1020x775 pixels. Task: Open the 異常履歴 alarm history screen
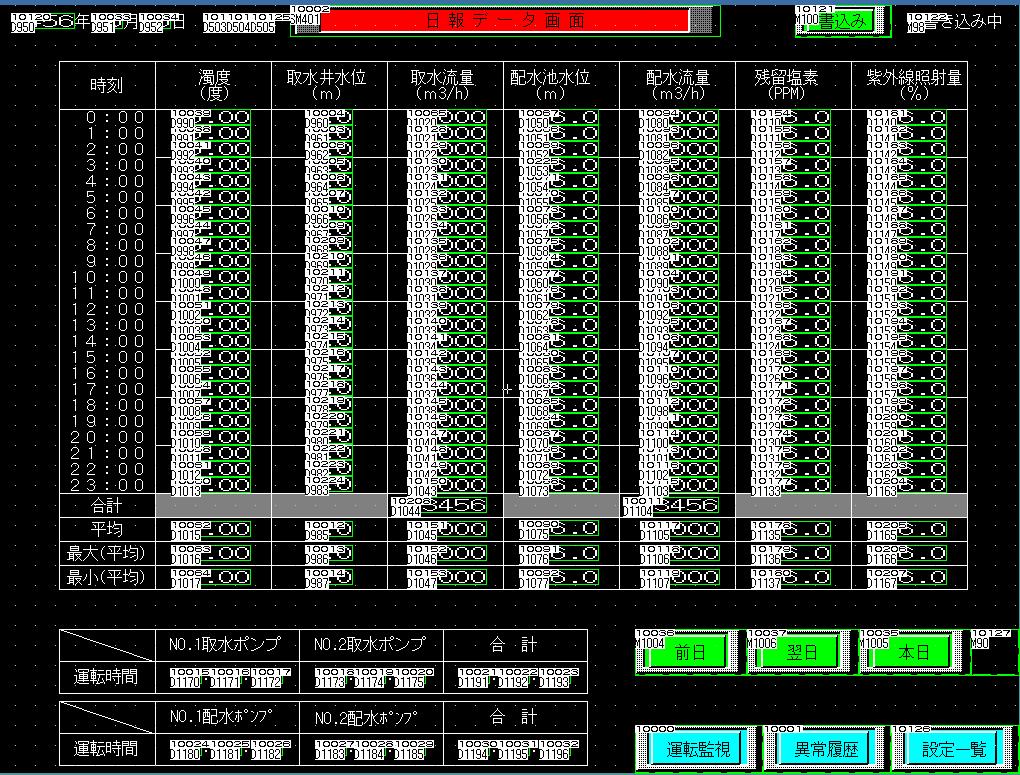[x=819, y=748]
